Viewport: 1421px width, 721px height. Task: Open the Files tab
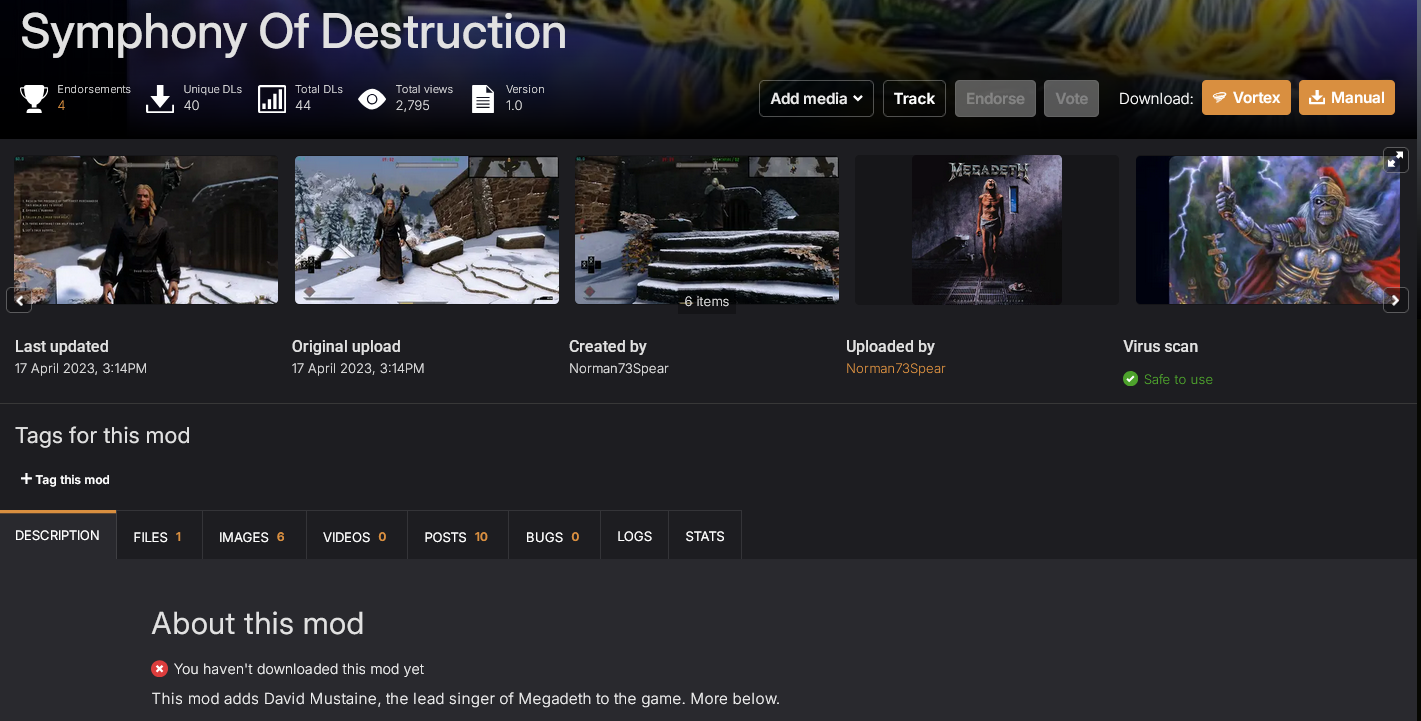159,537
